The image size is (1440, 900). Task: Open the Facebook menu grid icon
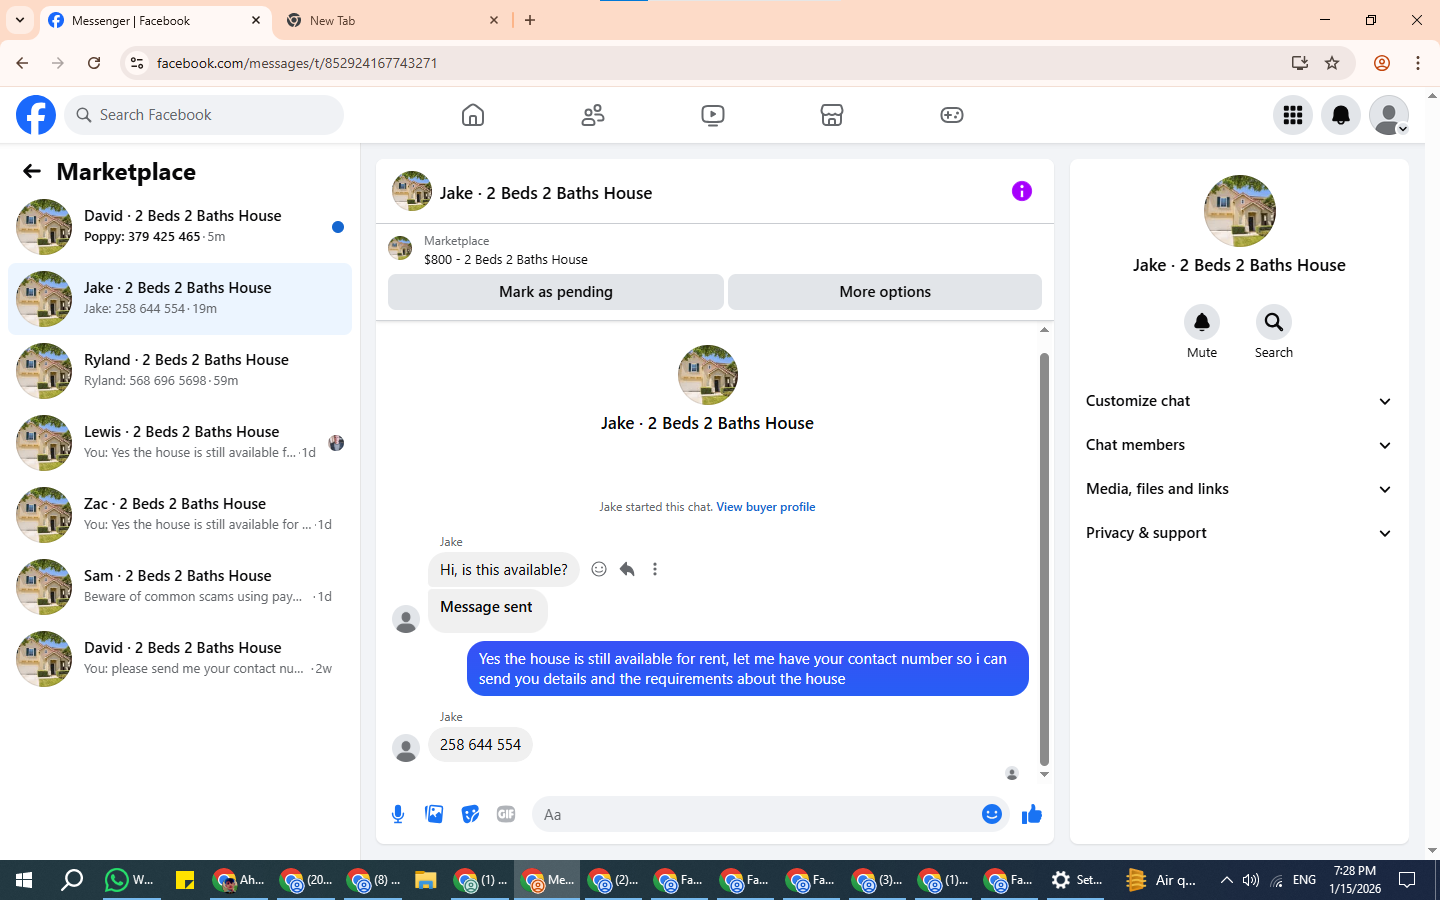point(1293,115)
